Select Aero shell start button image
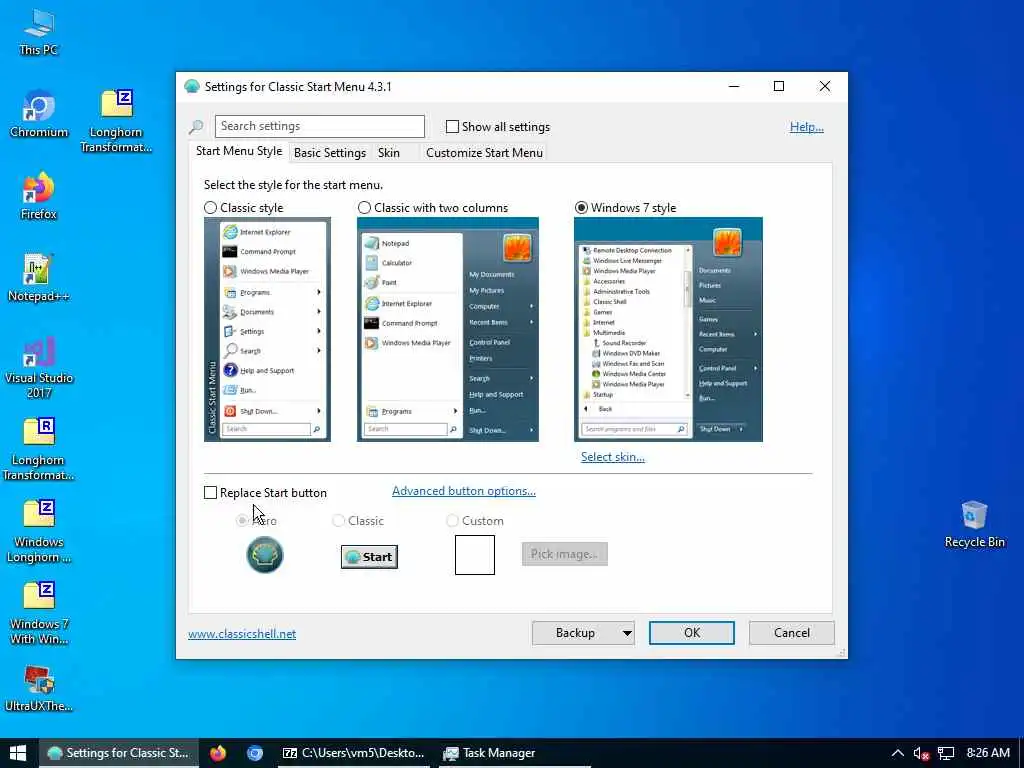 [264, 554]
